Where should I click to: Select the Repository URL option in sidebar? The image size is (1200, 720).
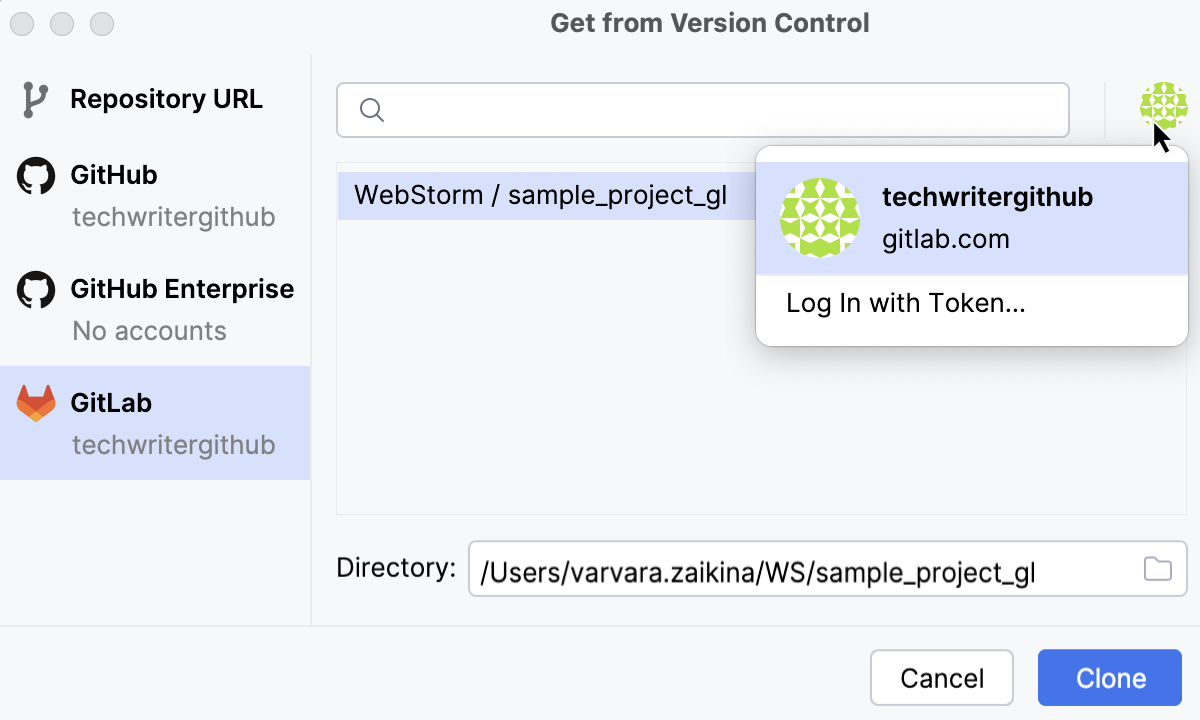pos(166,99)
